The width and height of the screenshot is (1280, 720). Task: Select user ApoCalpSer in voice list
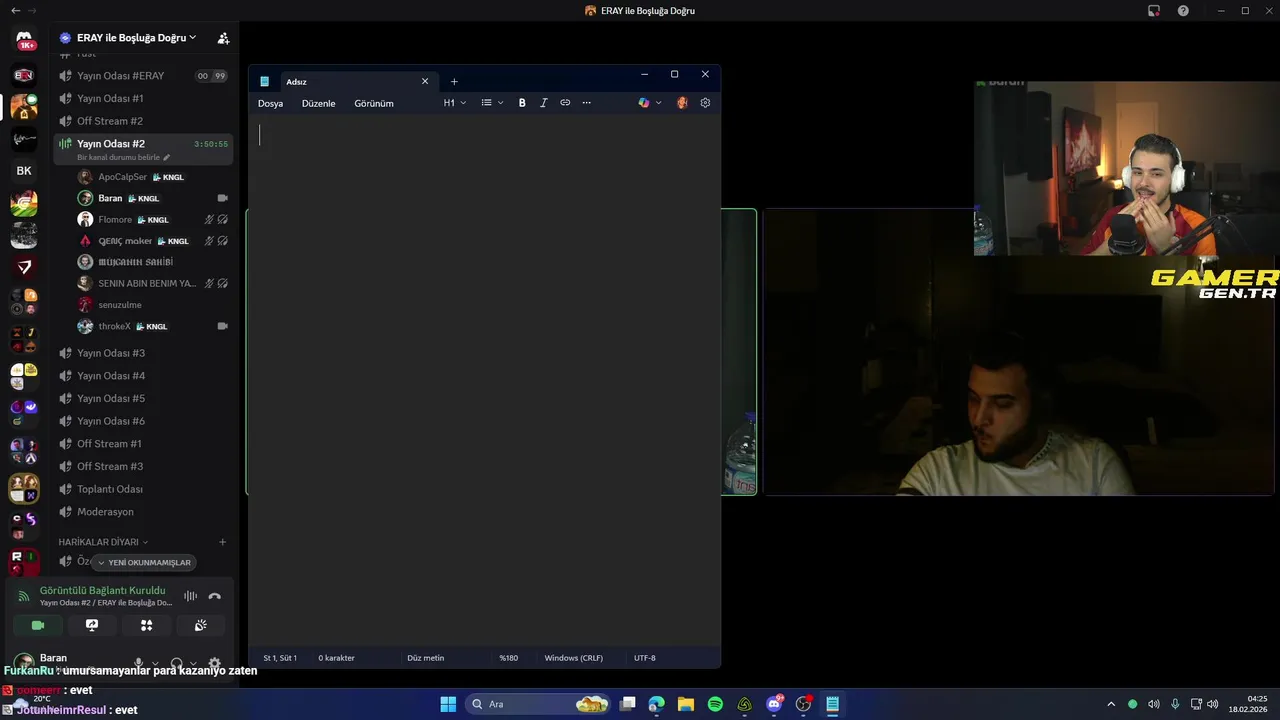[x=153, y=177]
